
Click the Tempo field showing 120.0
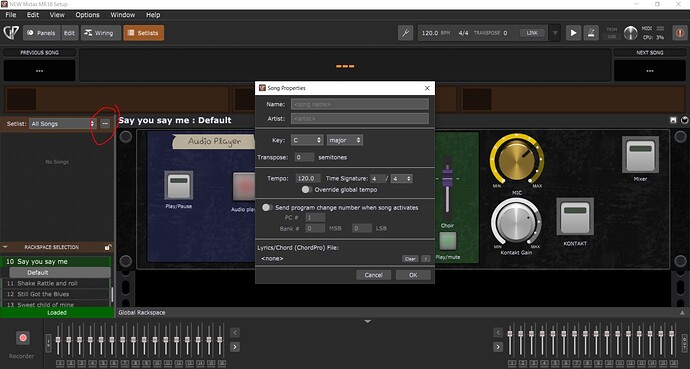308,179
